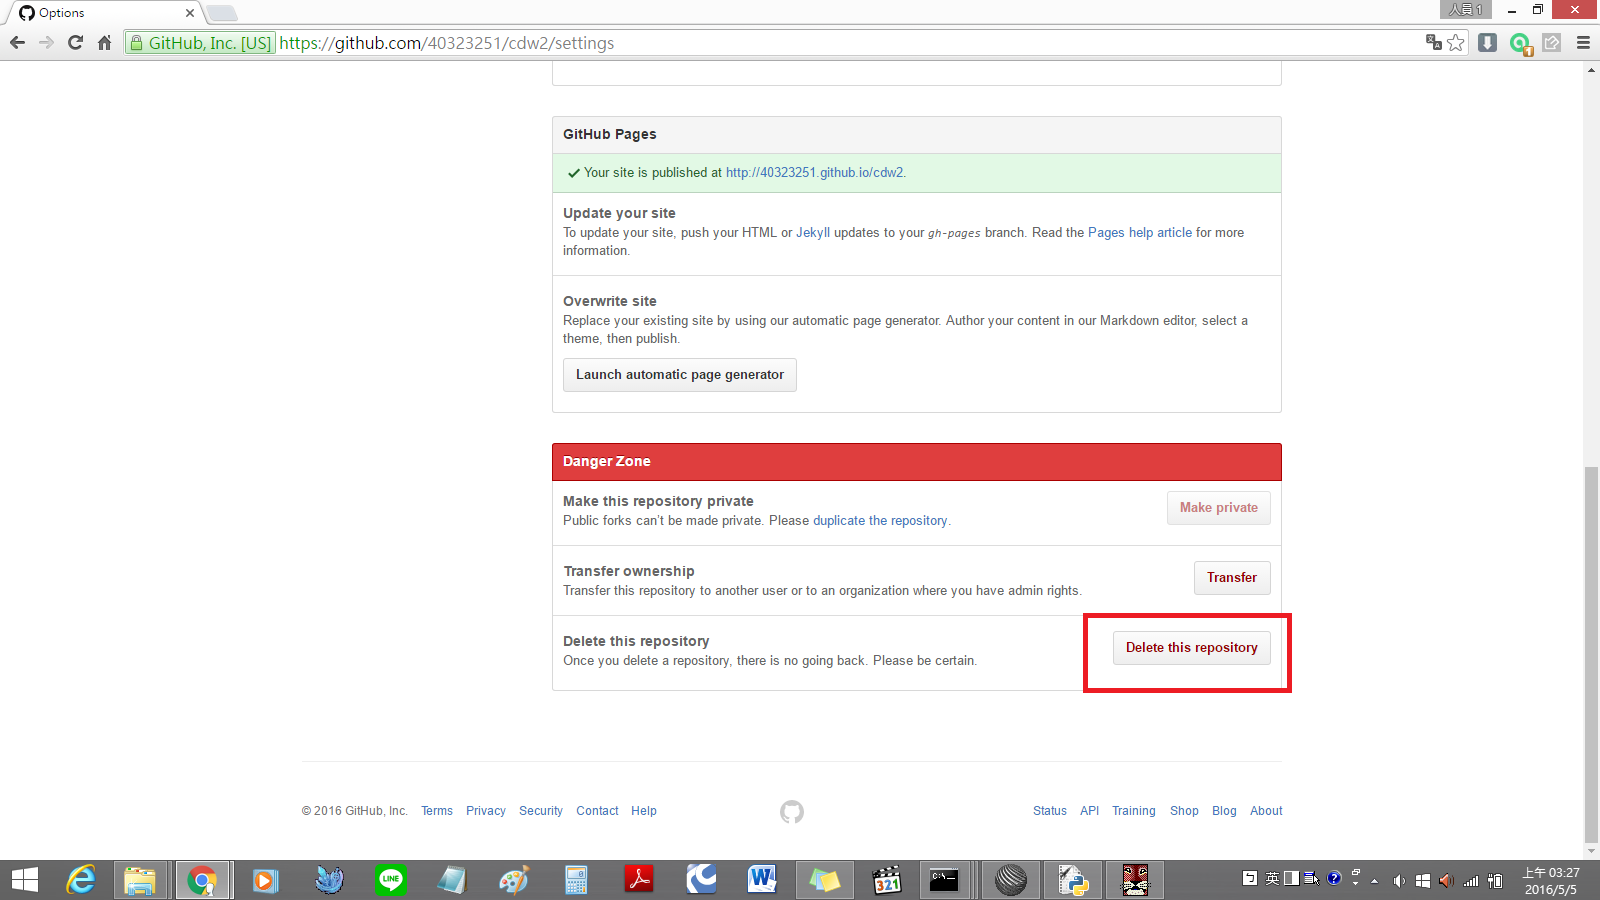Show hidden tray icons arrow

pos(1375,880)
